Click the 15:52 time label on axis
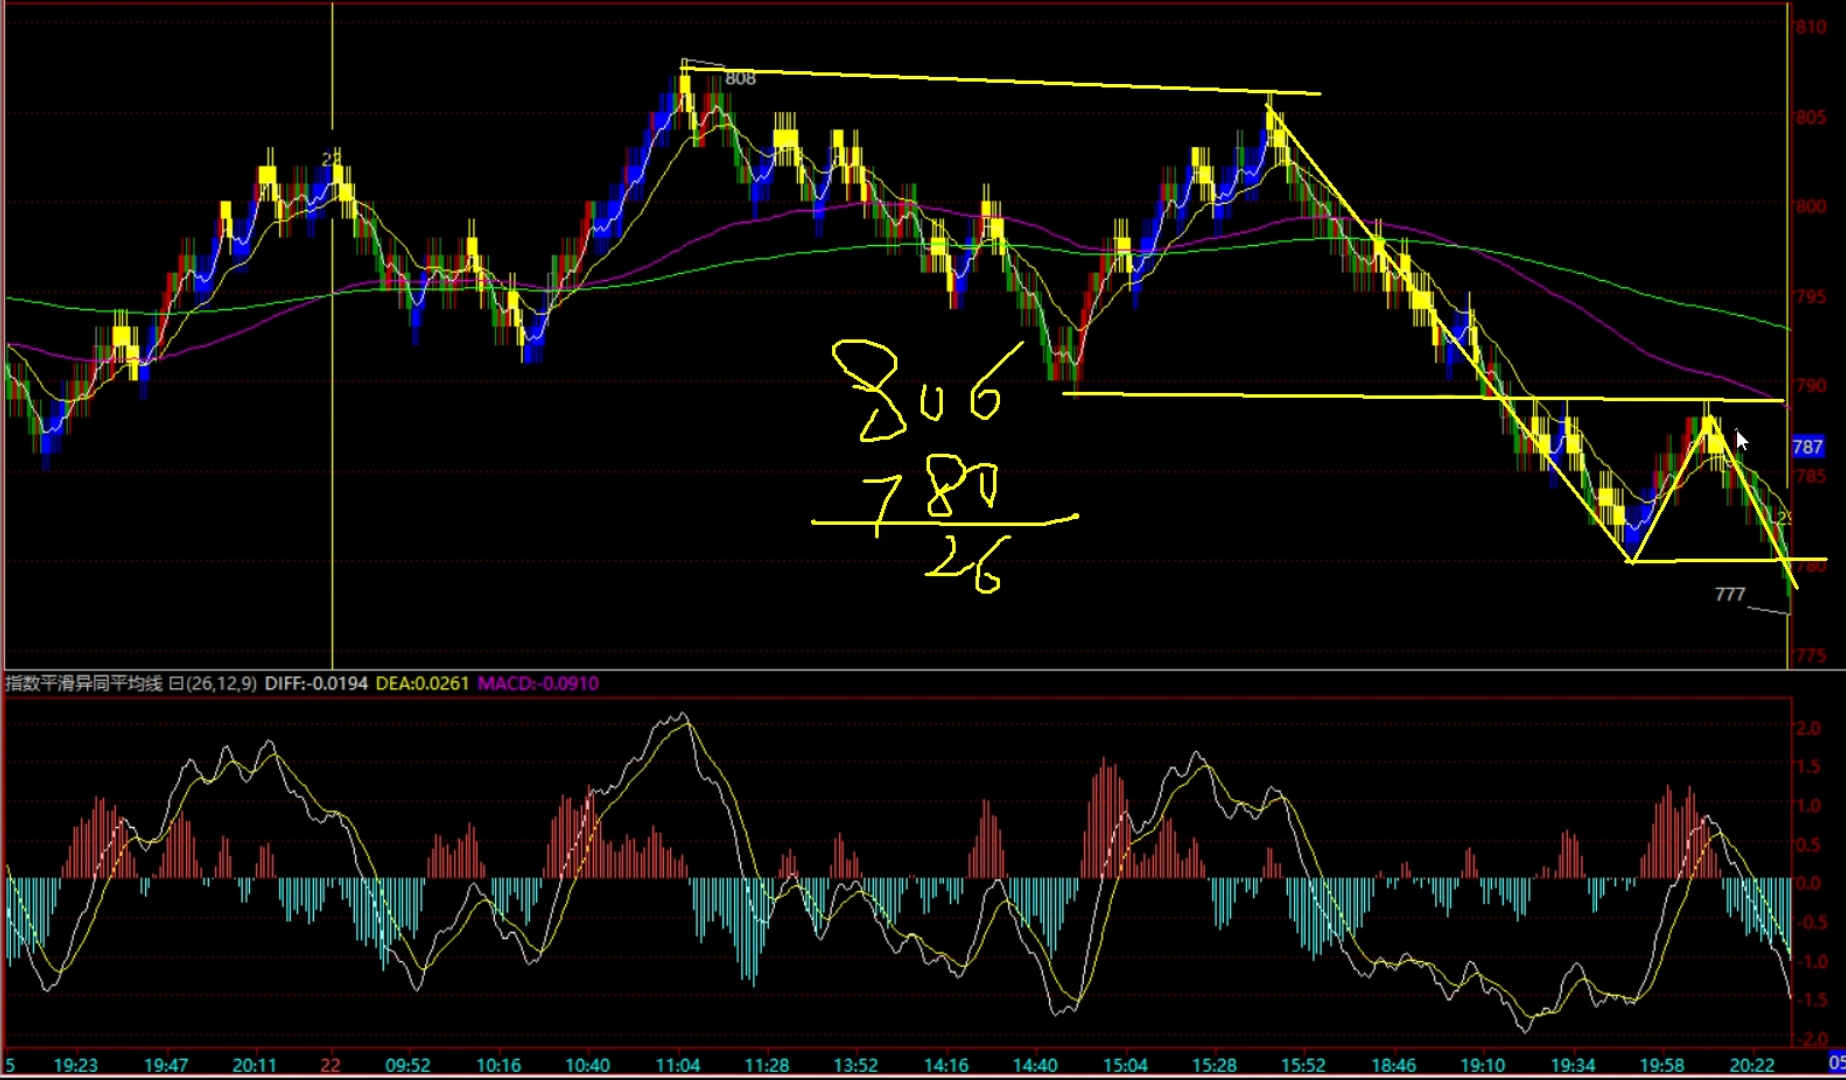Viewport: 1846px width, 1080px height. point(1303,1065)
